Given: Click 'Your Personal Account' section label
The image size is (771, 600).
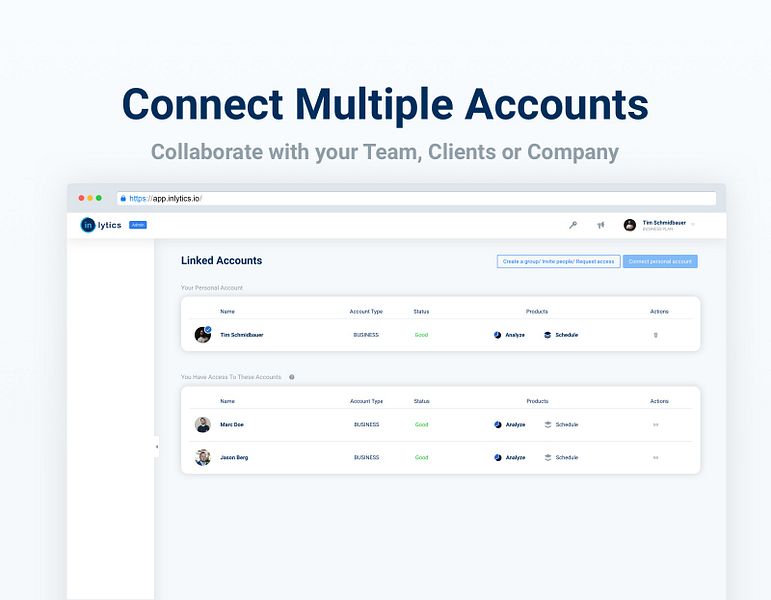Looking at the screenshot, I should [x=211, y=288].
